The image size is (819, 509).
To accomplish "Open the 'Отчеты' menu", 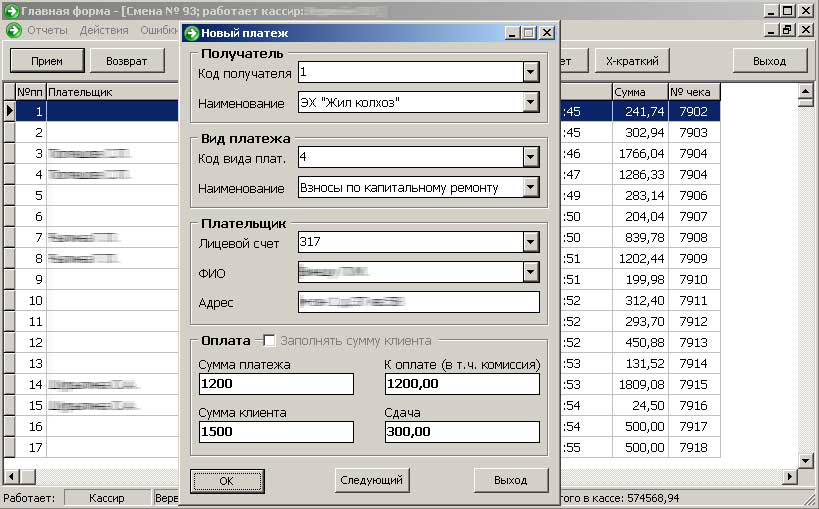I will click(47, 30).
